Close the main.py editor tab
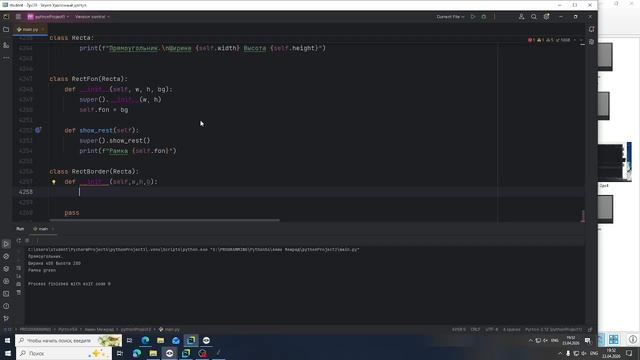640x360 pixels. (x=42, y=29)
